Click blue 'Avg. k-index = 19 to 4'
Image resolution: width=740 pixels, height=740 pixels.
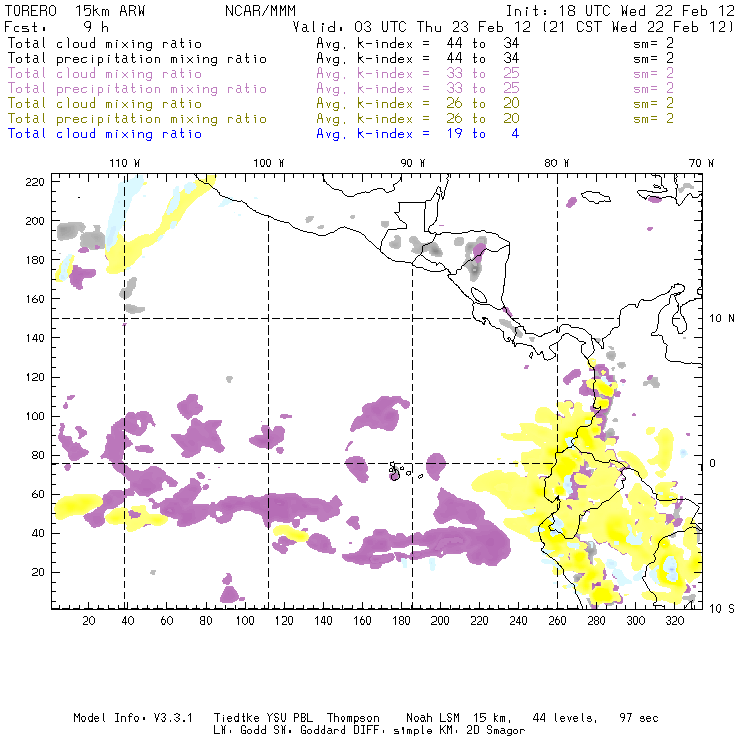(x=418, y=134)
